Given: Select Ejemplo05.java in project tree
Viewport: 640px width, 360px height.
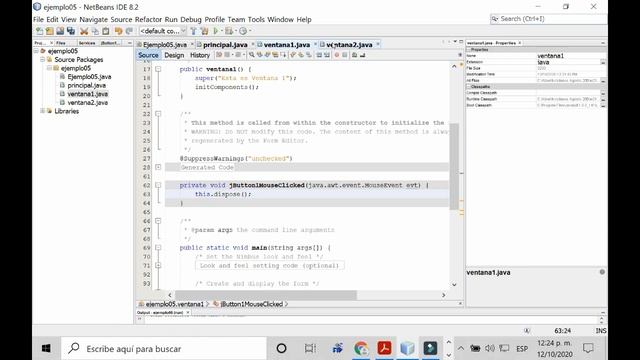Looking at the screenshot, I should (89, 77).
